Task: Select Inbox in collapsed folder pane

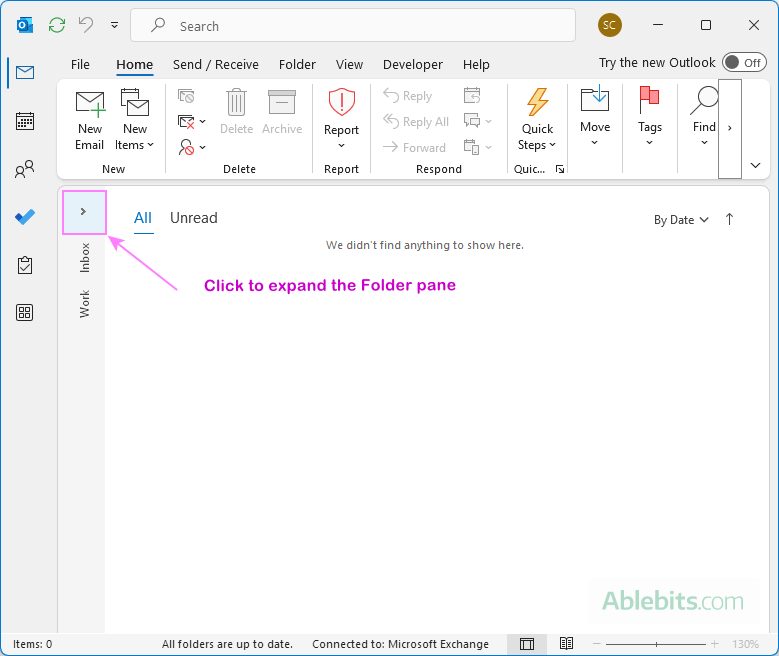Action: point(85,257)
